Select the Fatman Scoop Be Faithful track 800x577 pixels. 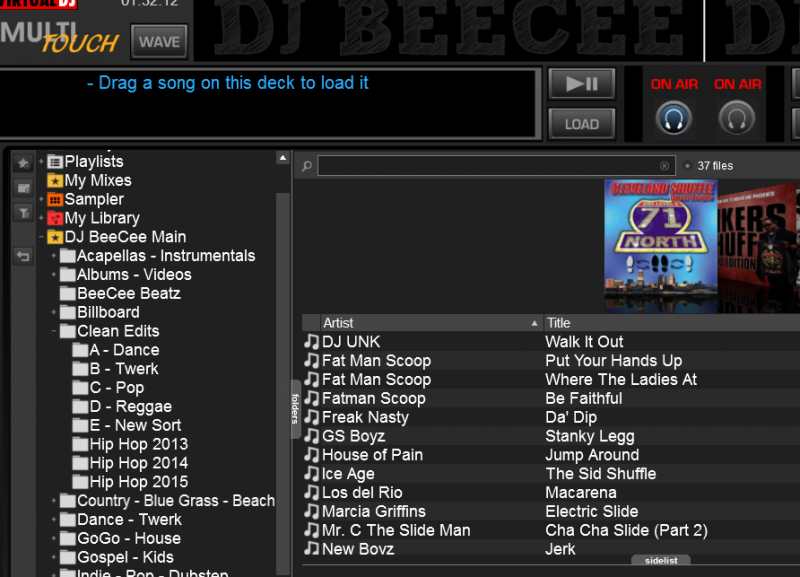point(551,398)
